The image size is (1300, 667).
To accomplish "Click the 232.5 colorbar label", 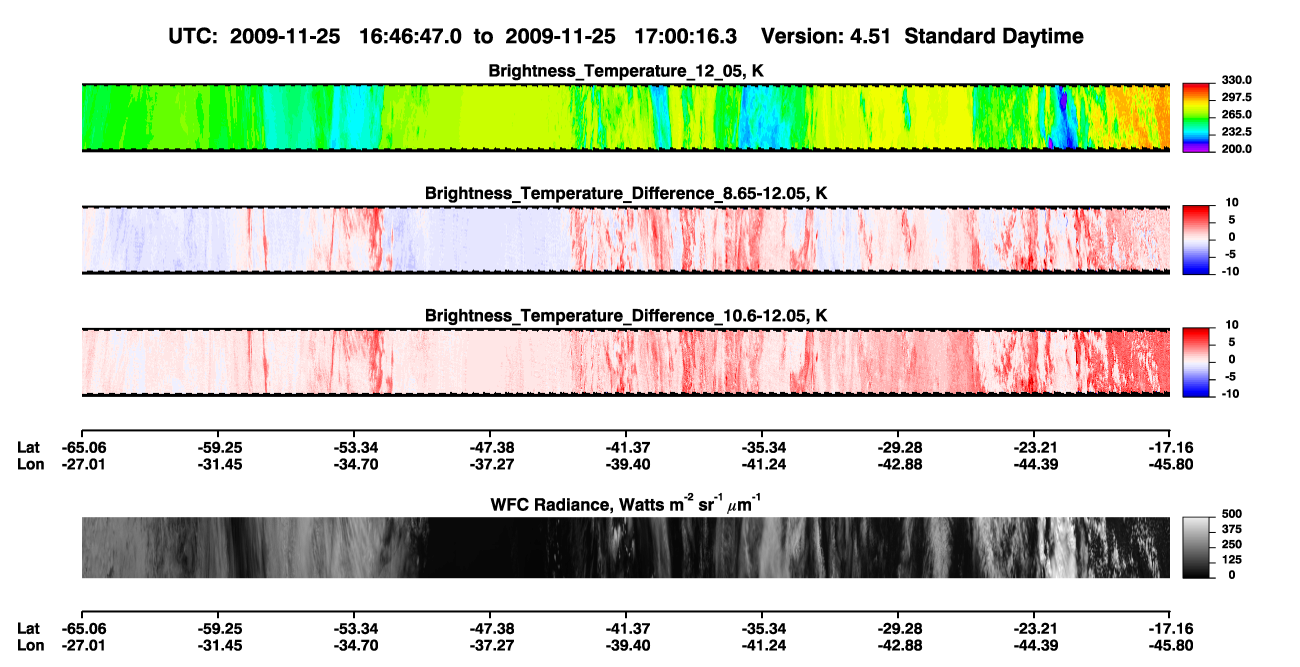I will [1236, 132].
